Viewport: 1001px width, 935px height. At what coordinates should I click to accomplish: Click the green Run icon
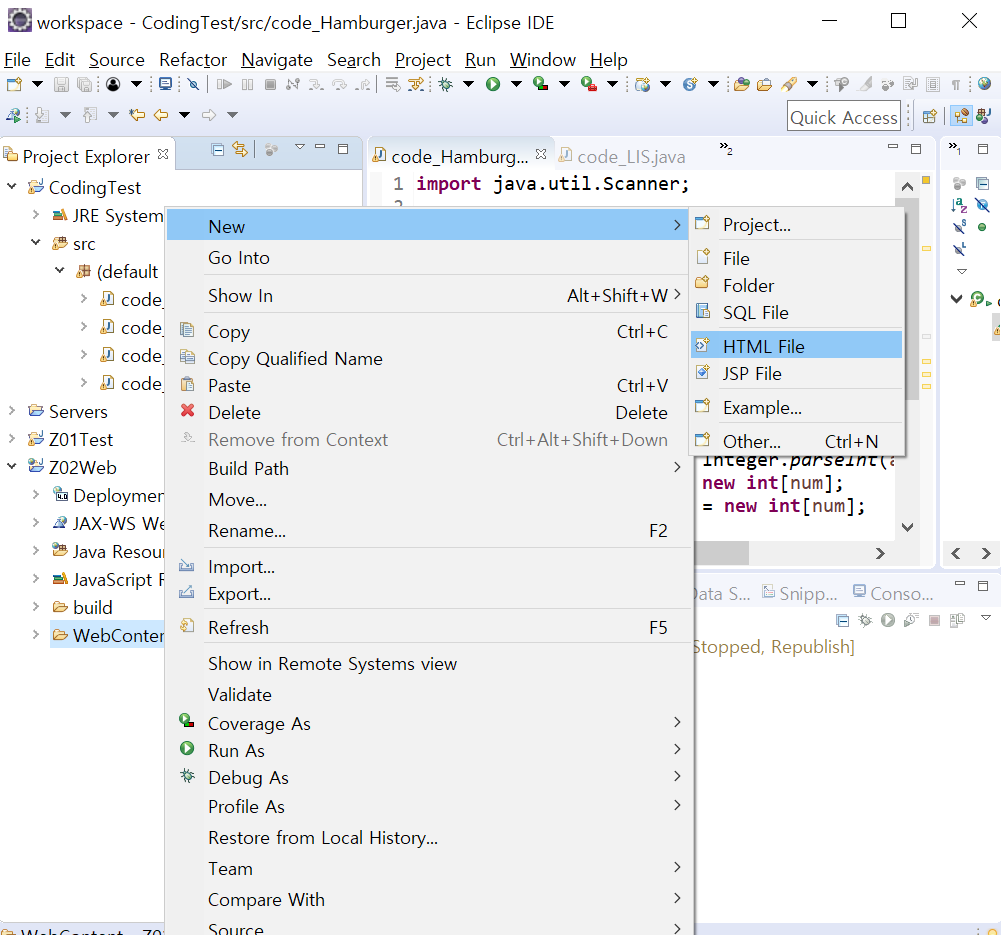[x=493, y=84]
